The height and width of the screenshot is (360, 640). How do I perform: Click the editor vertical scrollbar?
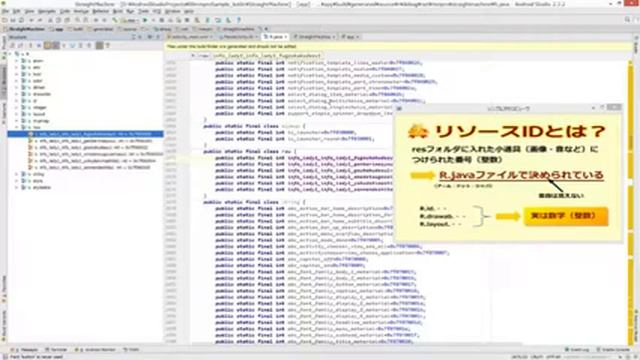pyautogui.click(x=631, y=202)
